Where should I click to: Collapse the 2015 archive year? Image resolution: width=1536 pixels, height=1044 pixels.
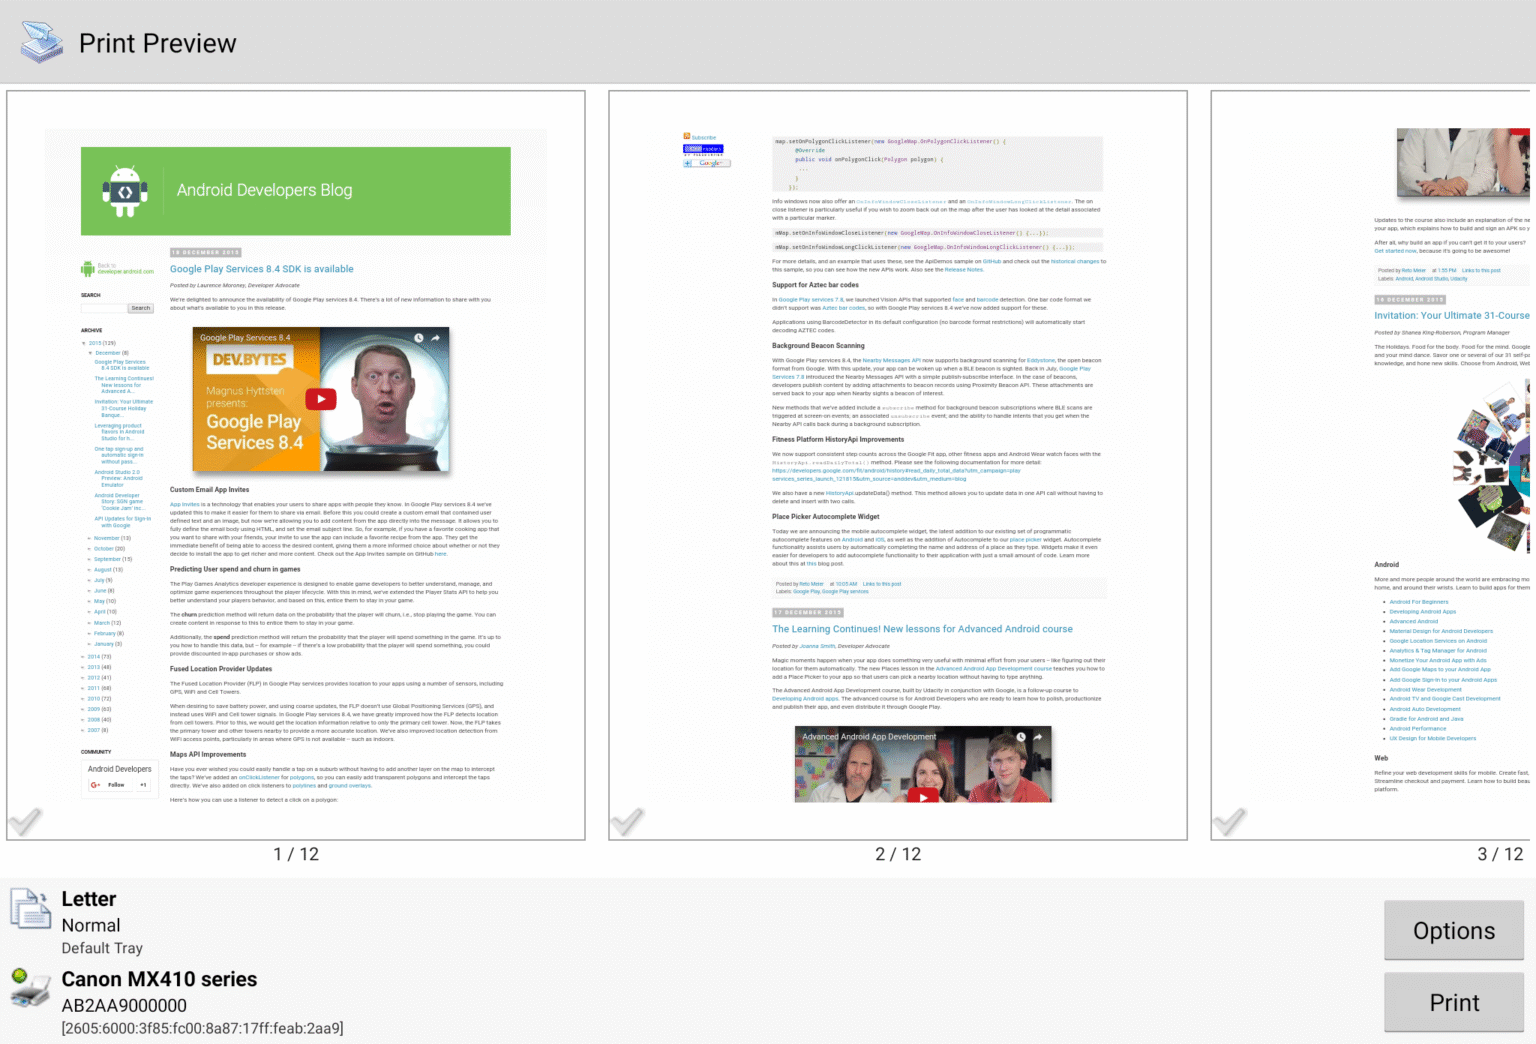pos(83,343)
